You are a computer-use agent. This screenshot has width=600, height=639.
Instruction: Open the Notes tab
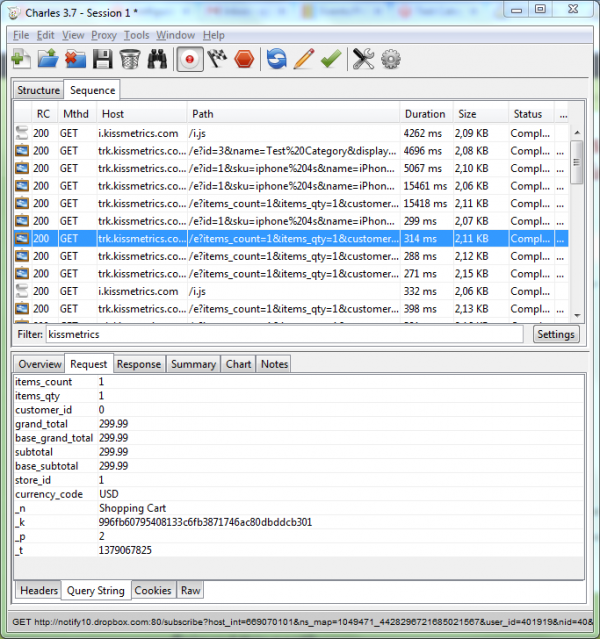(274, 364)
